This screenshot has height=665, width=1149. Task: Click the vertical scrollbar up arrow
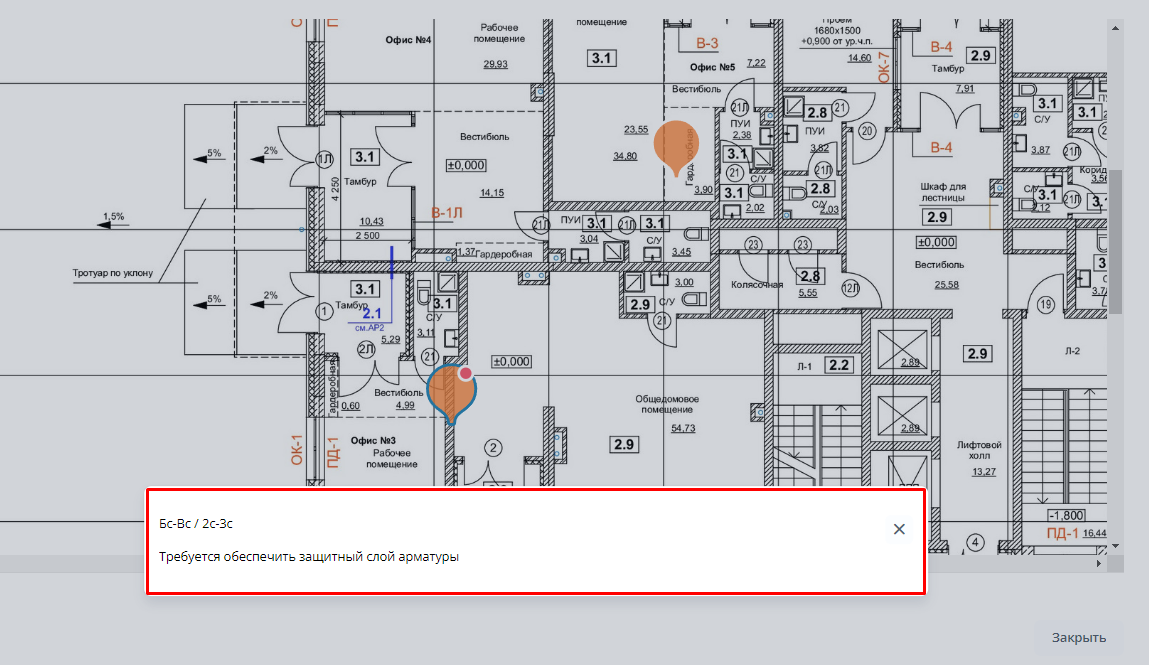(x=1115, y=29)
